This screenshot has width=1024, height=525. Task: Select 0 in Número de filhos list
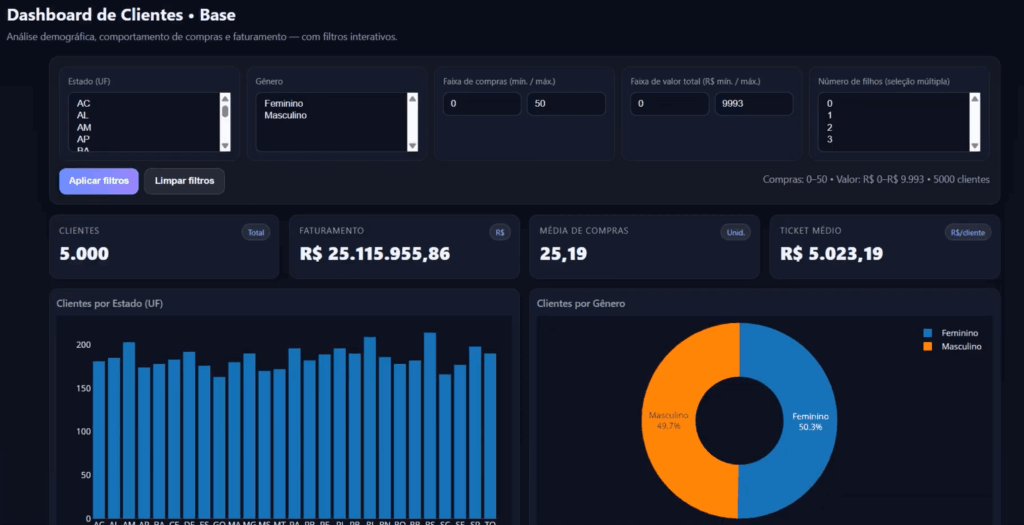coord(893,103)
